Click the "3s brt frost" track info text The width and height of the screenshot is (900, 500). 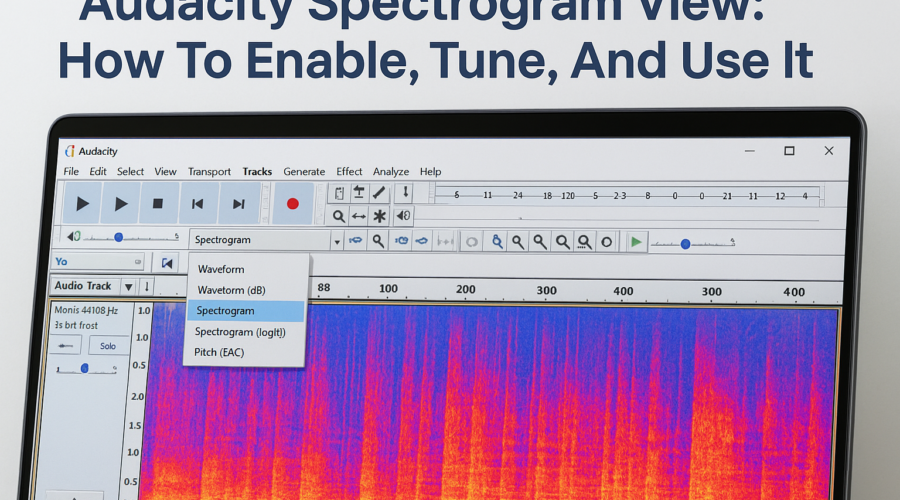[76, 325]
